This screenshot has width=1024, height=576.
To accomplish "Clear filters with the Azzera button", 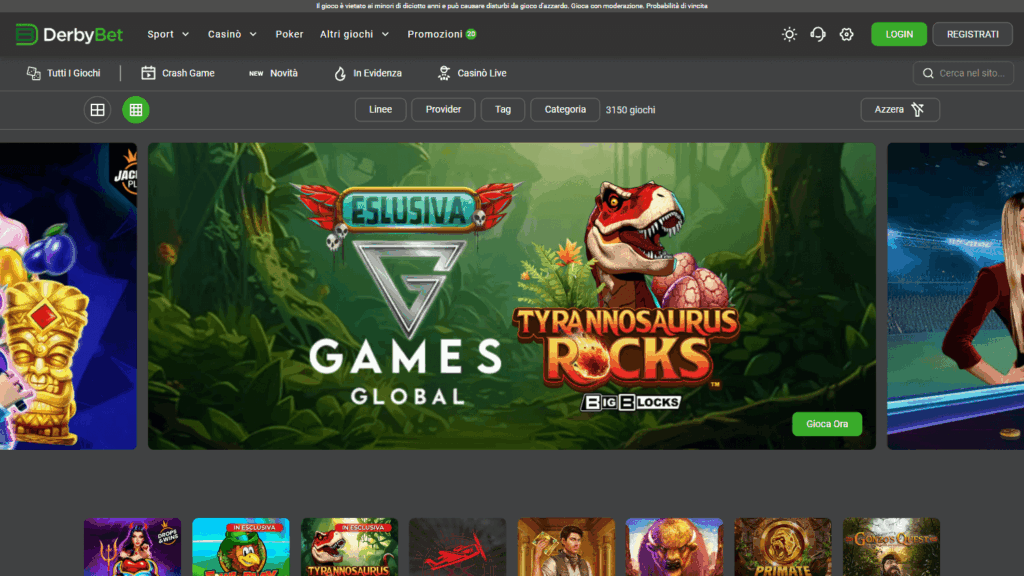I will point(899,110).
